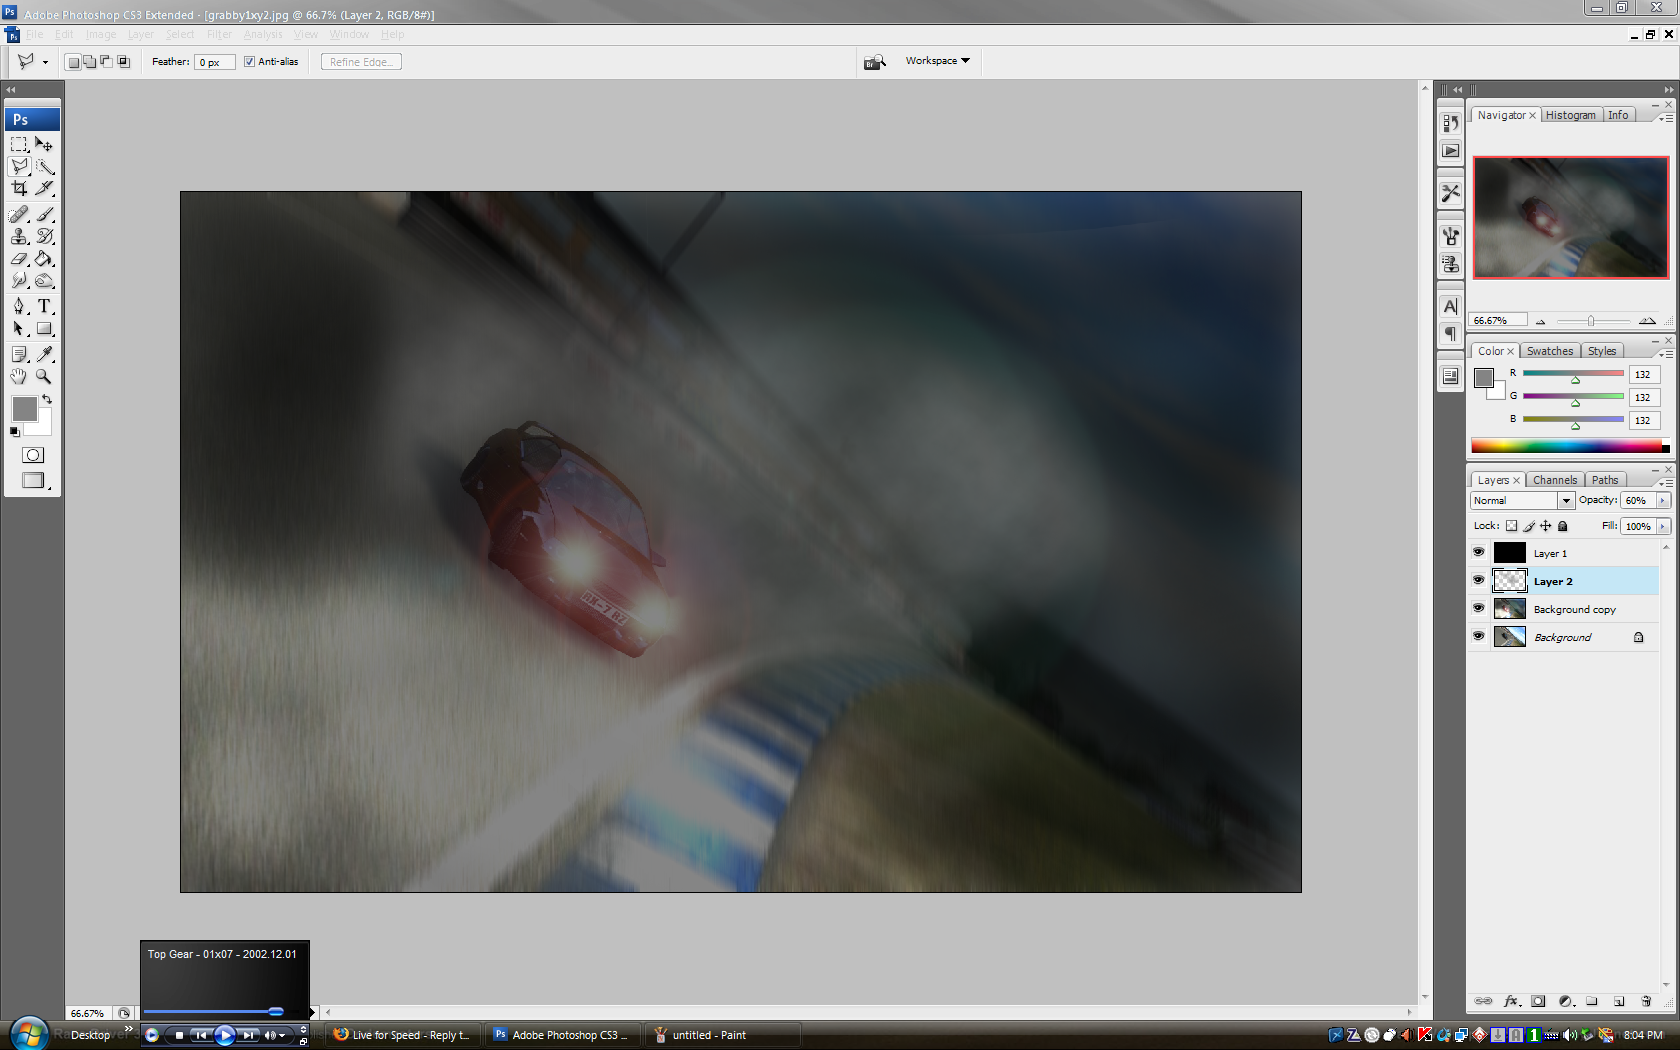Open the Layers panel options menu
The width and height of the screenshot is (1680, 1050).
1665,482
